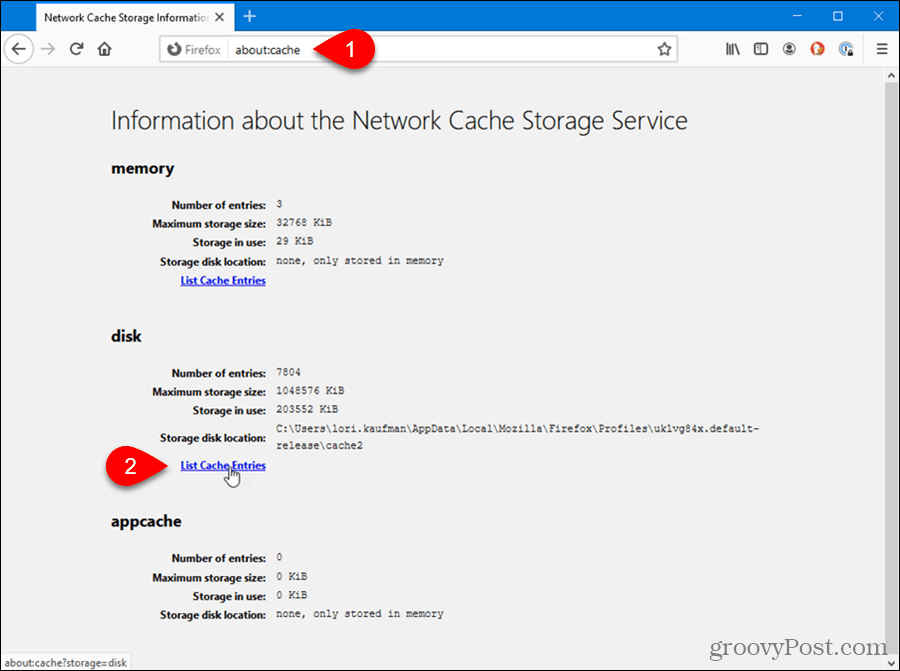Minimize the Firefox window
The height and width of the screenshot is (671, 900).
pos(797,16)
